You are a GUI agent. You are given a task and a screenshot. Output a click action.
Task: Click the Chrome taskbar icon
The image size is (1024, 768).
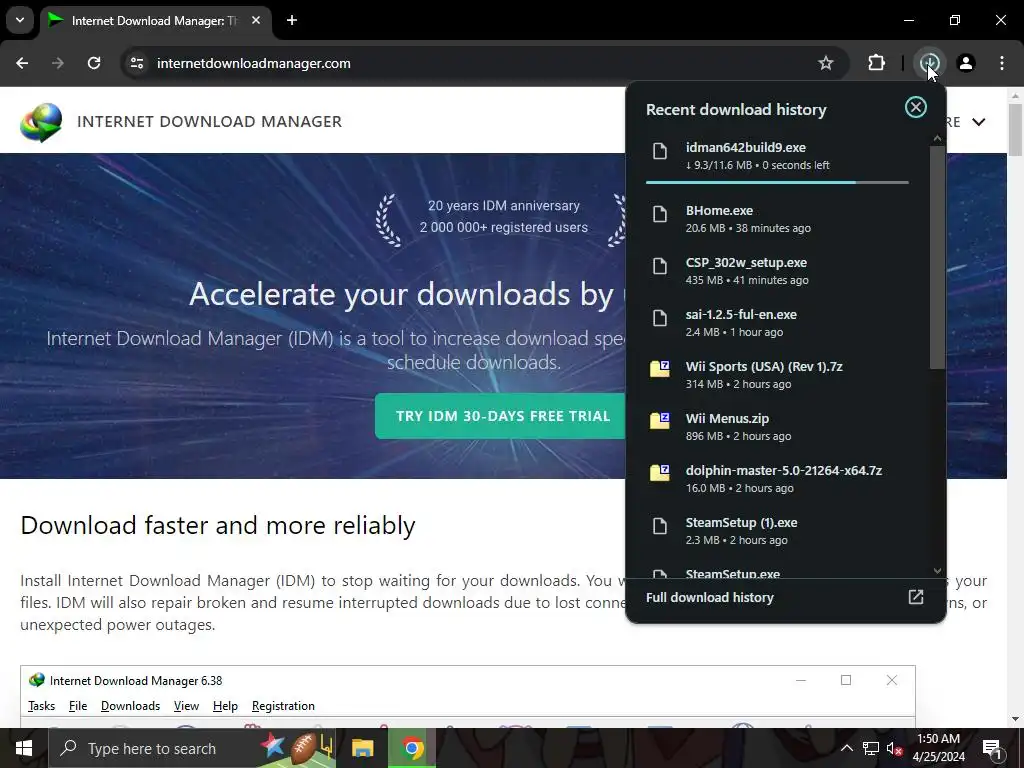[412, 748]
